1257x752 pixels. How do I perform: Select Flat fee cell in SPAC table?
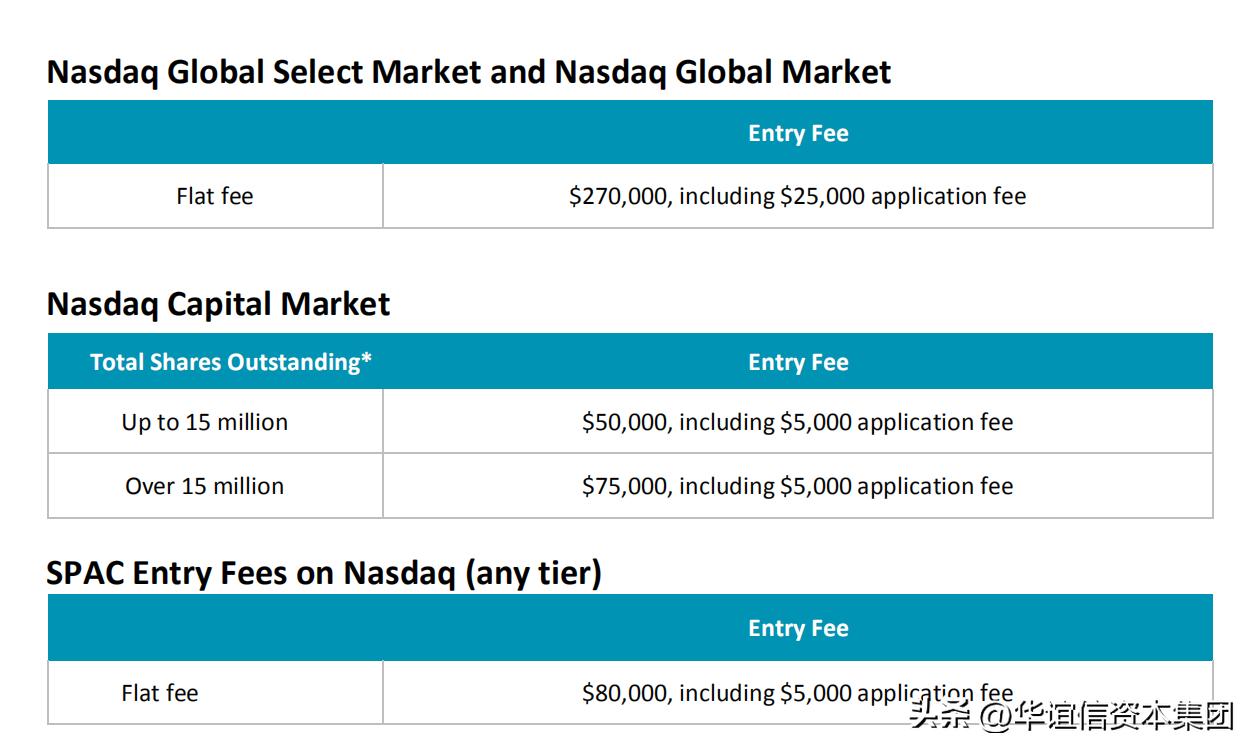pyautogui.click(x=160, y=693)
